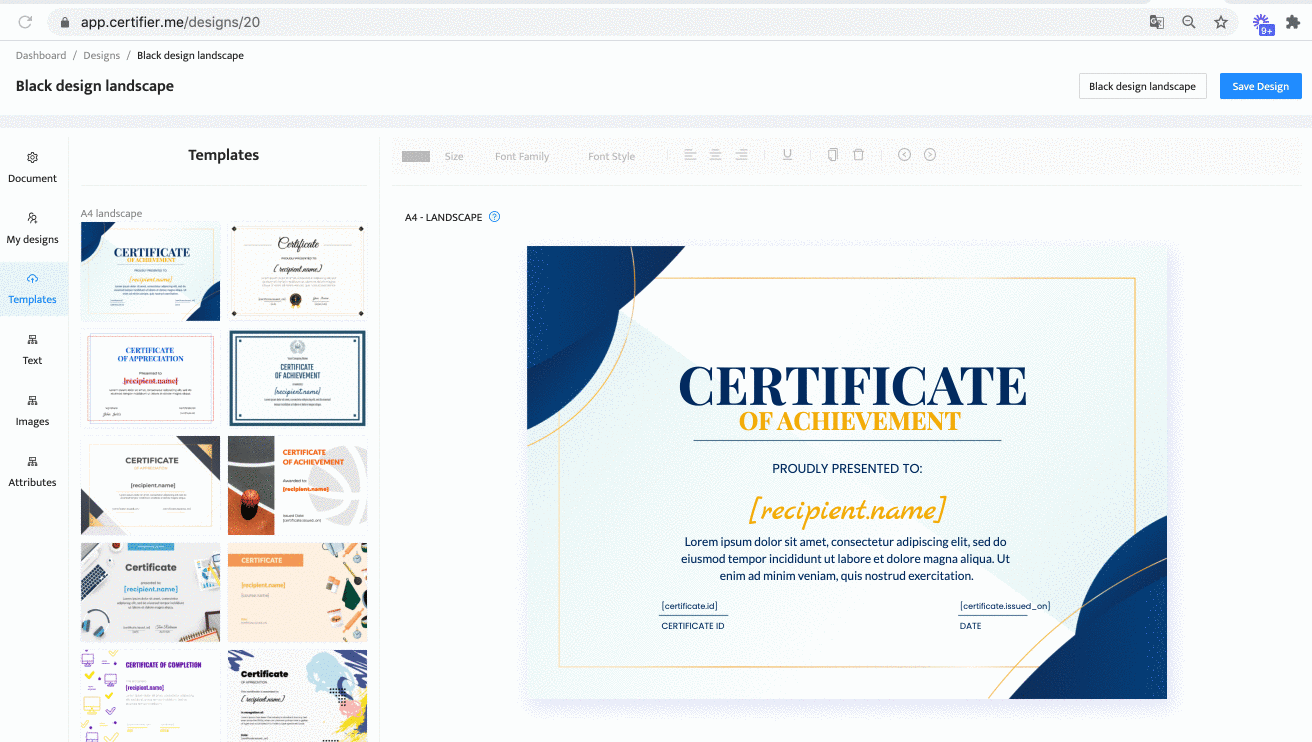Select the basketball Certificate of Achievement template

(x=298, y=486)
